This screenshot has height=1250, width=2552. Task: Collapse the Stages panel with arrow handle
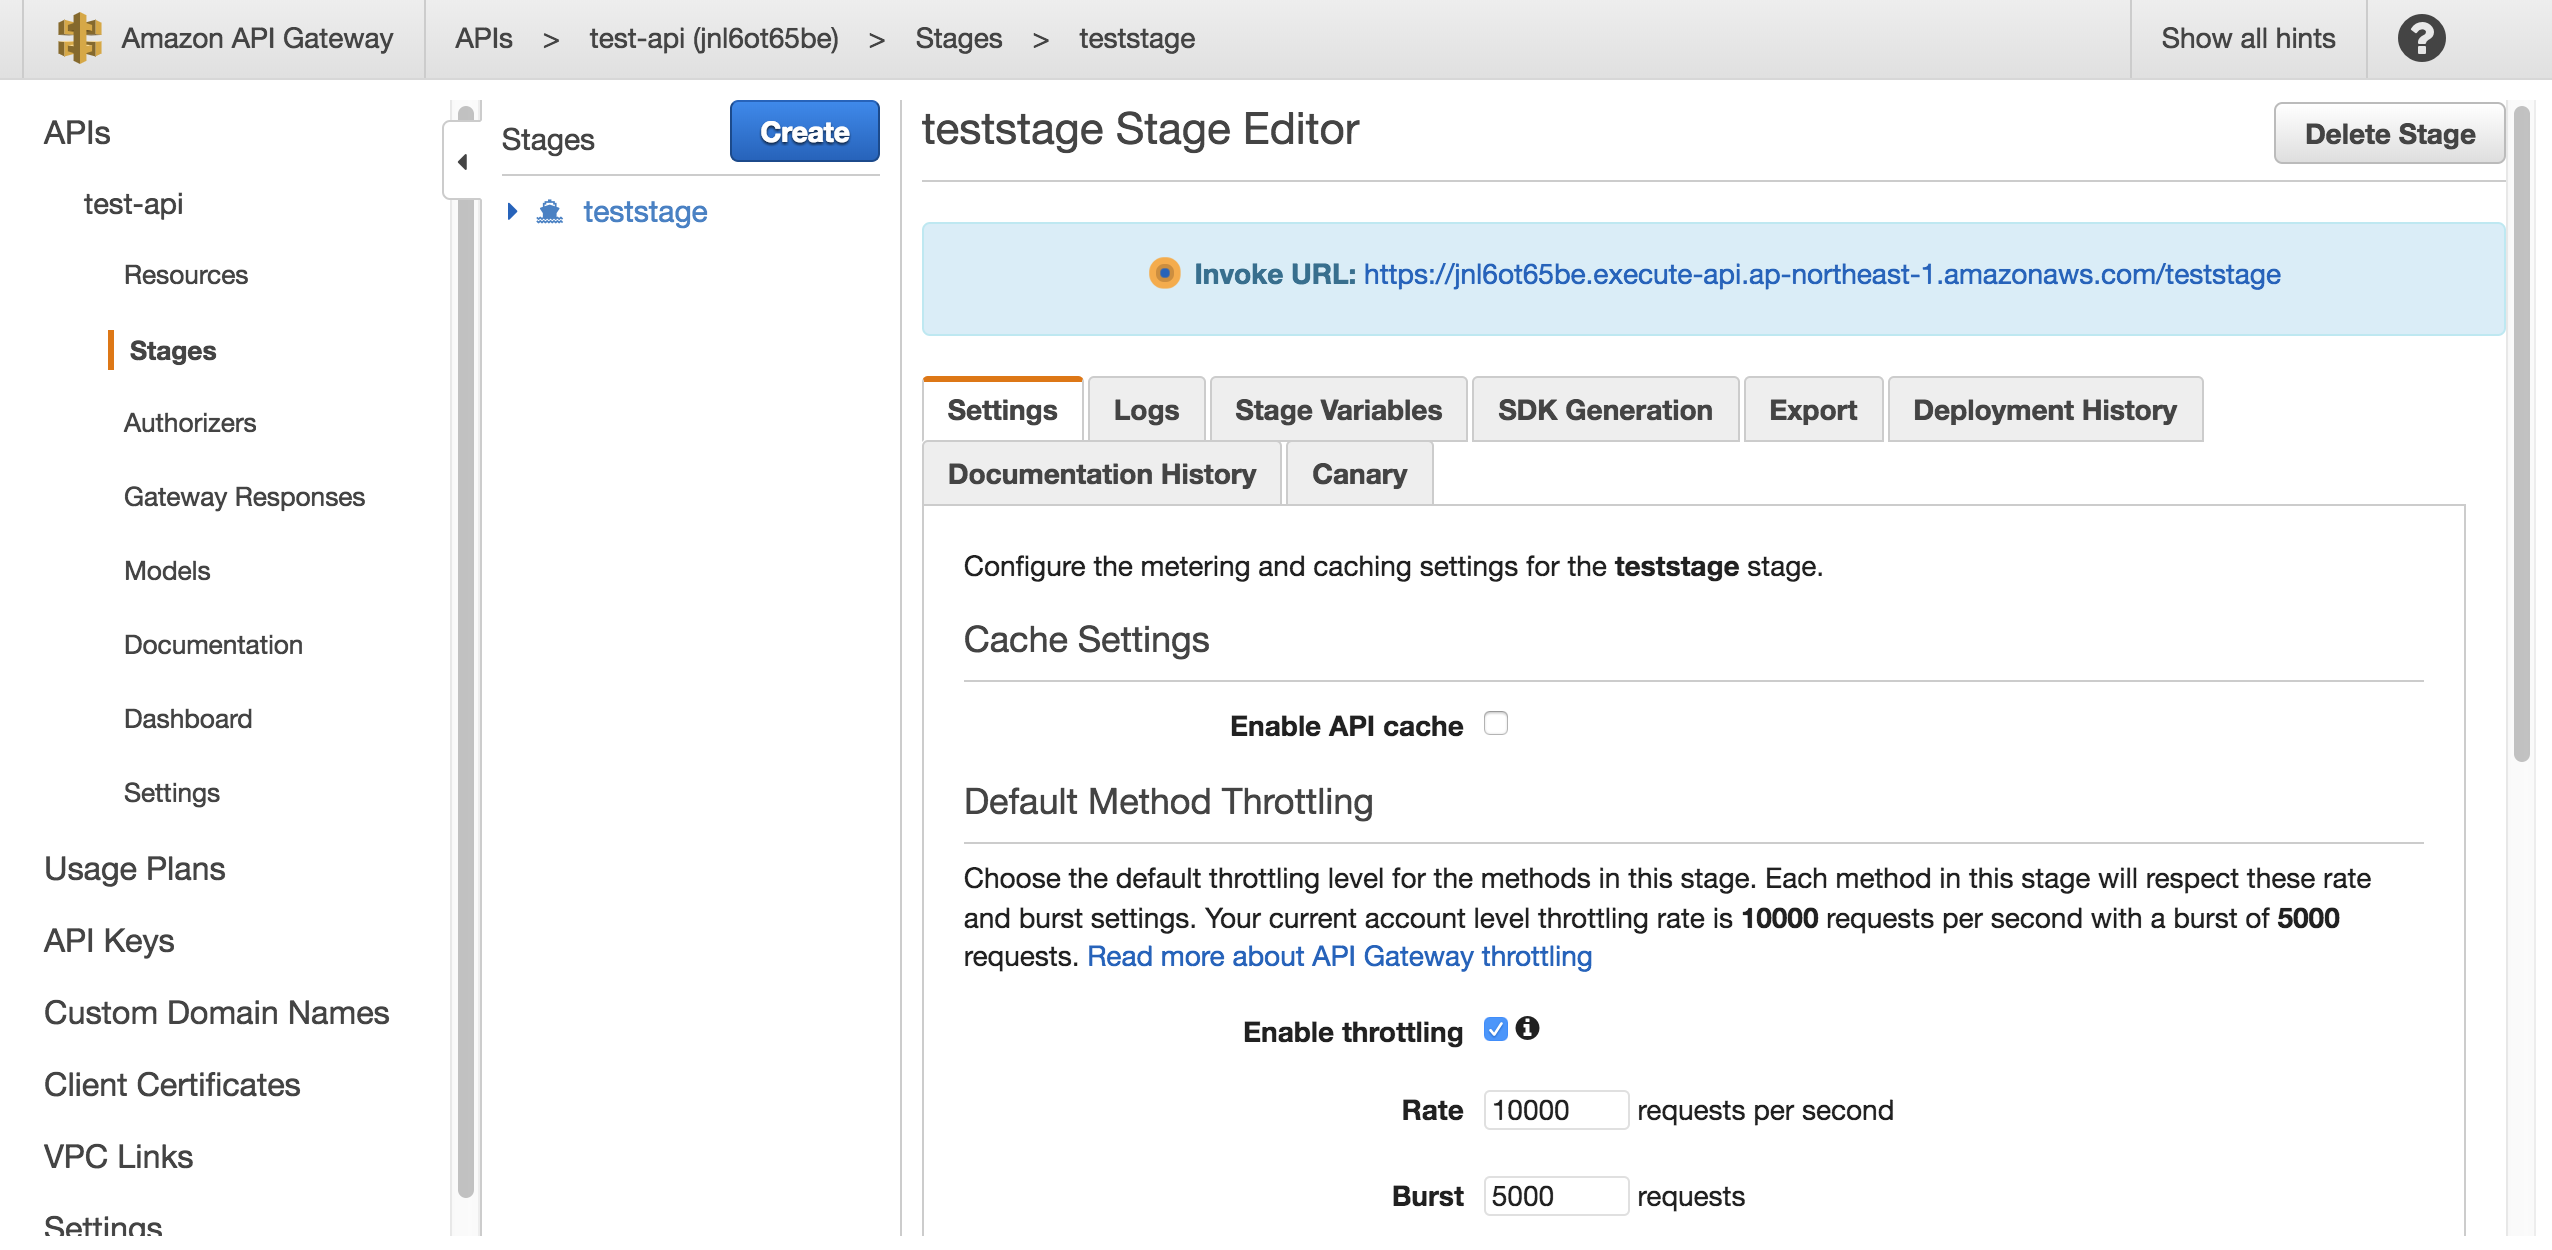click(x=462, y=162)
